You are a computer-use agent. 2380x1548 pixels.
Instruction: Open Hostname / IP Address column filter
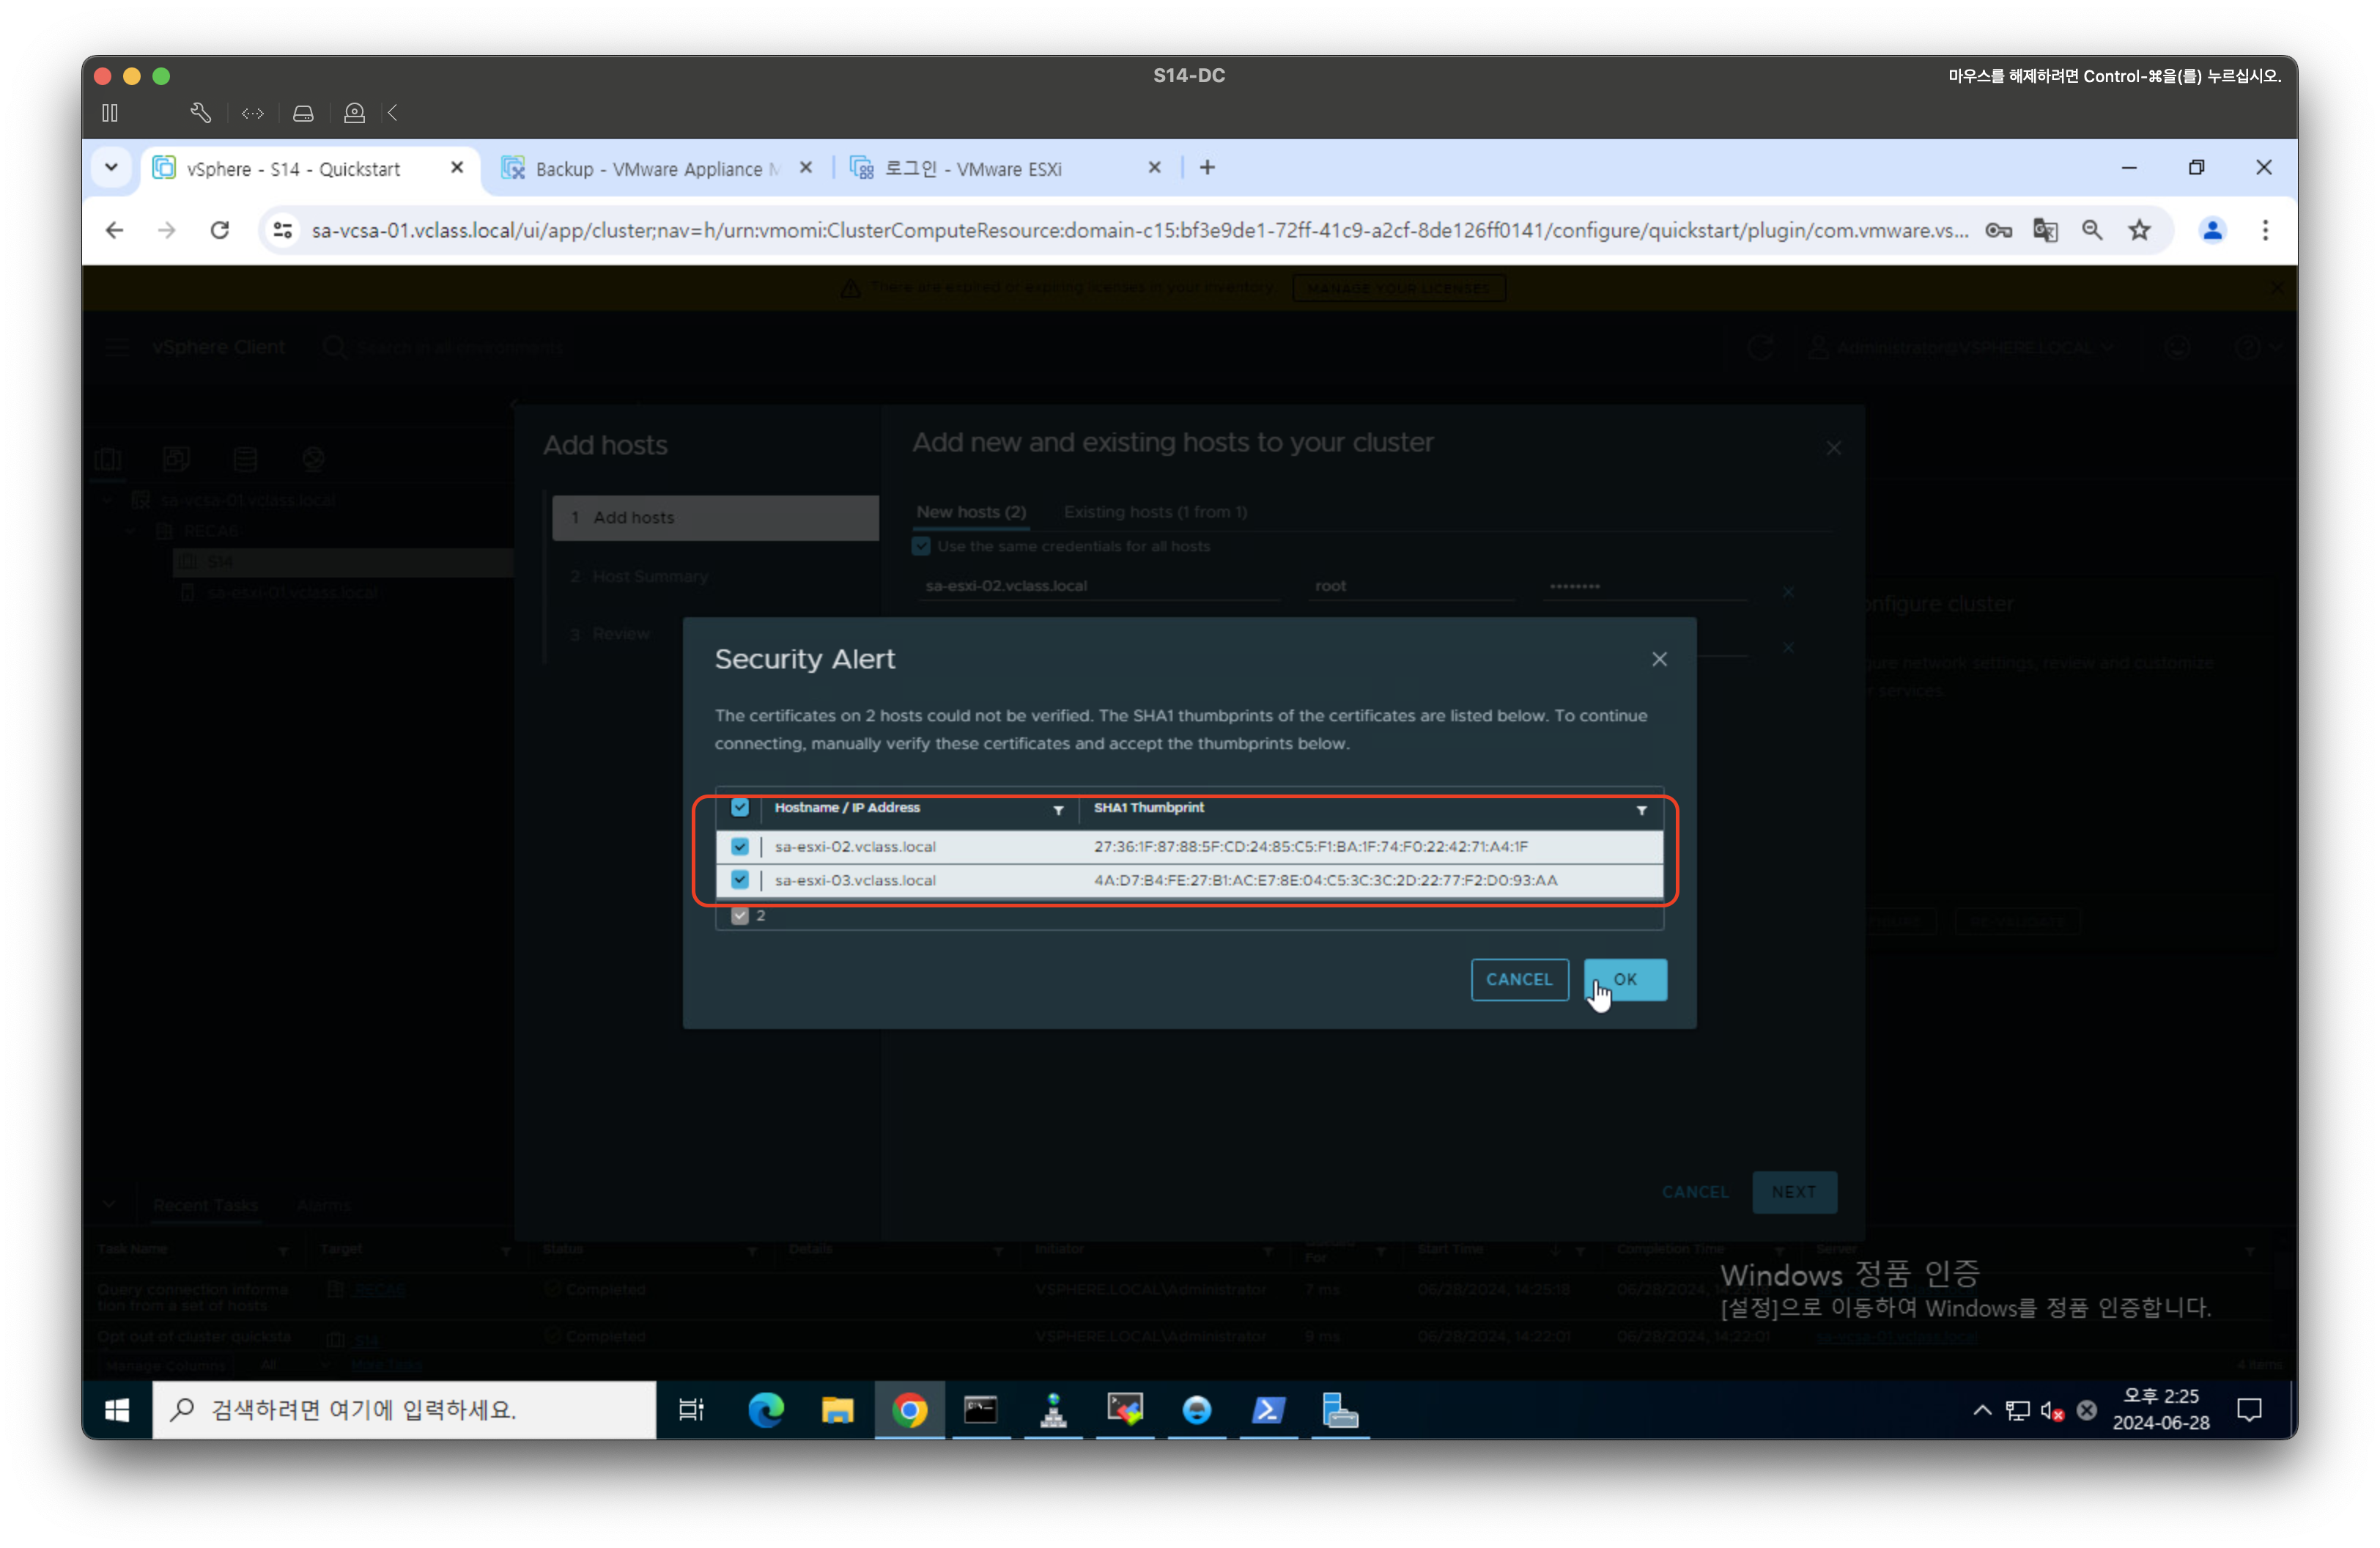click(x=1058, y=810)
